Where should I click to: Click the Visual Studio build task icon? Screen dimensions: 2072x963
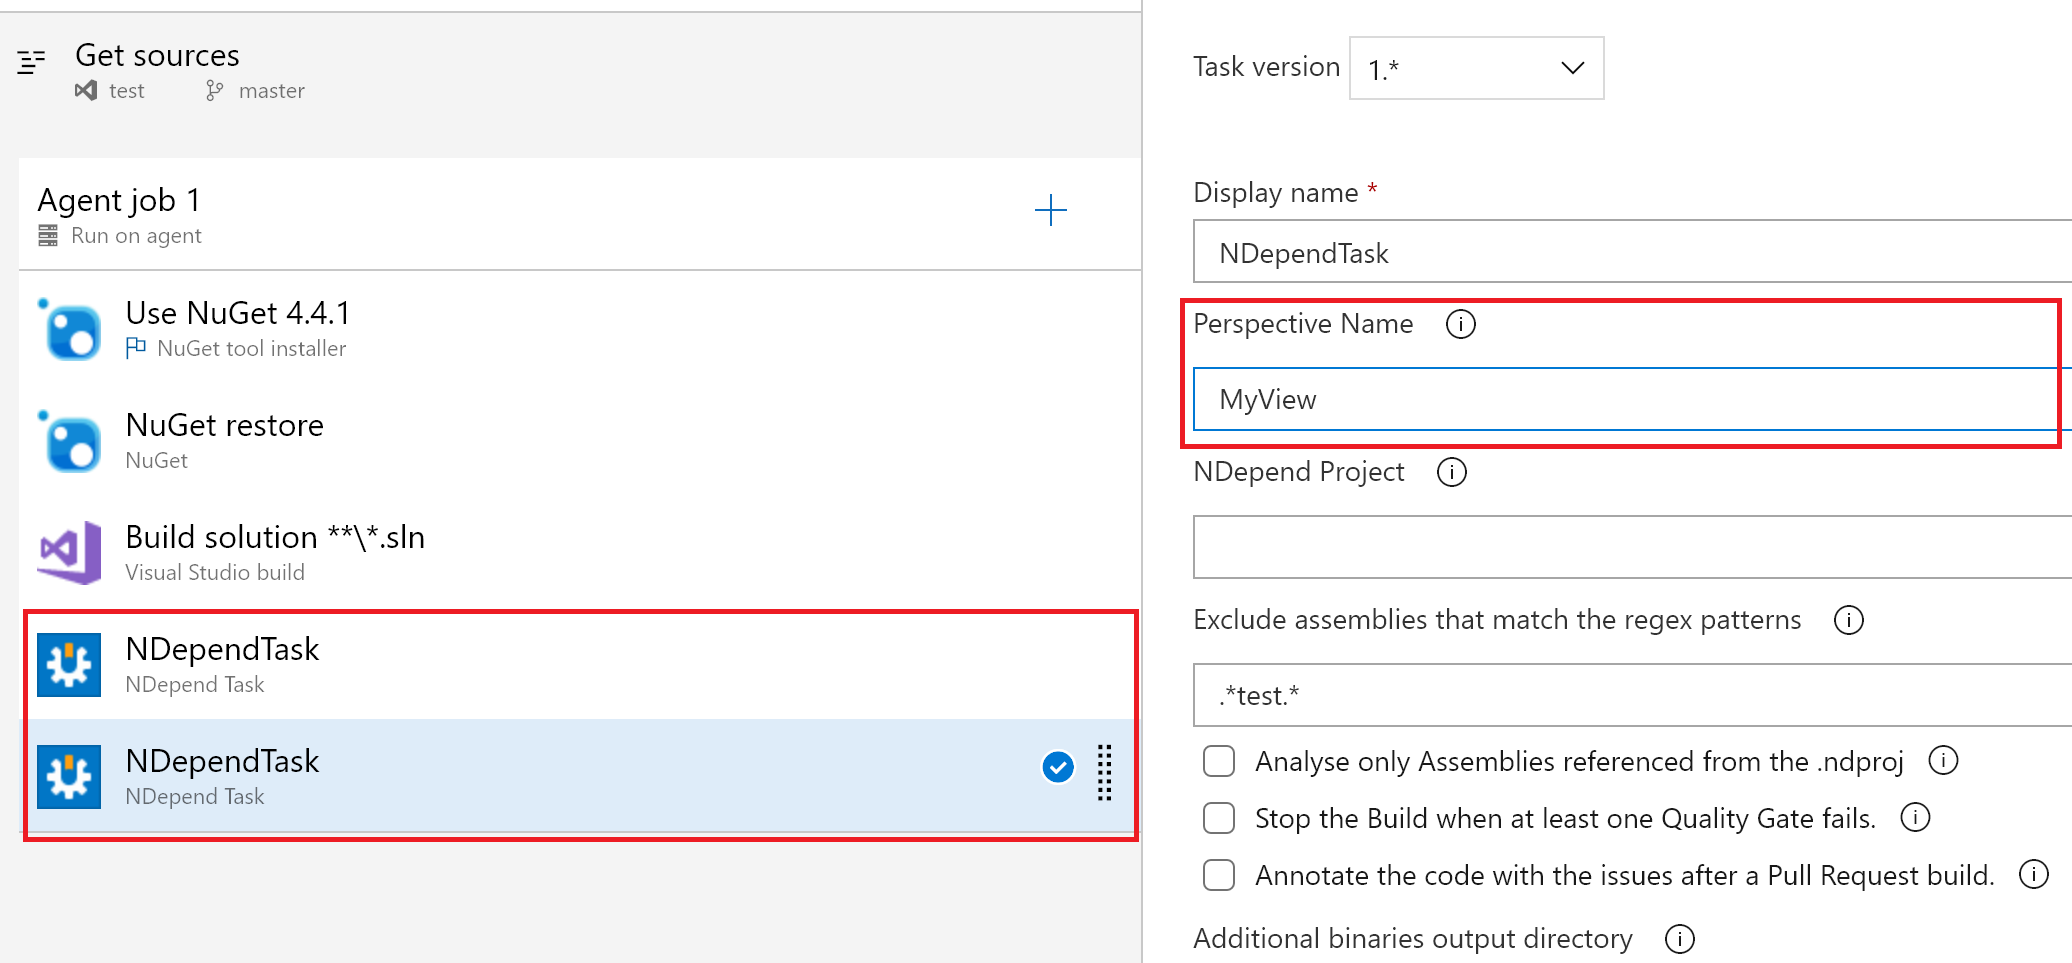click(70, 553)
